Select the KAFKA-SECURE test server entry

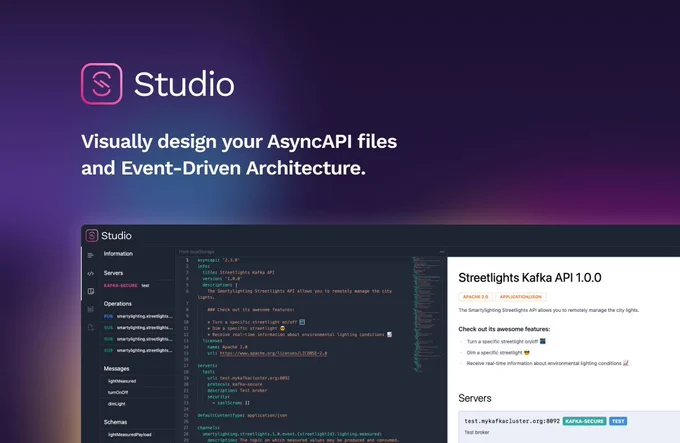coord(126,285)
